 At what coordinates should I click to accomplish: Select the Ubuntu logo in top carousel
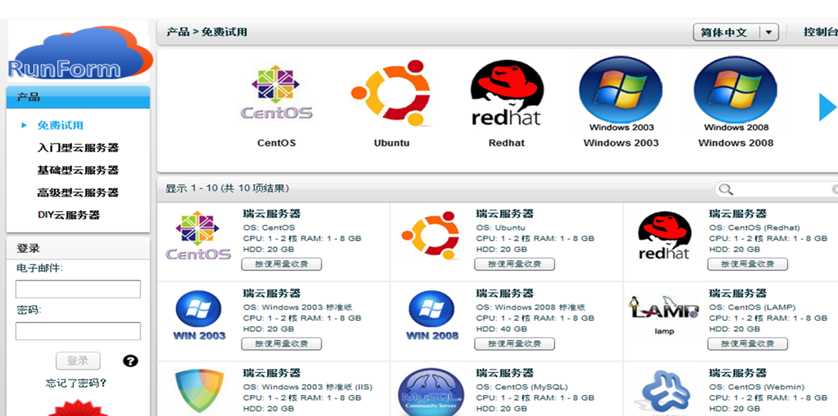pyautogui.click(x=392, y=93)
